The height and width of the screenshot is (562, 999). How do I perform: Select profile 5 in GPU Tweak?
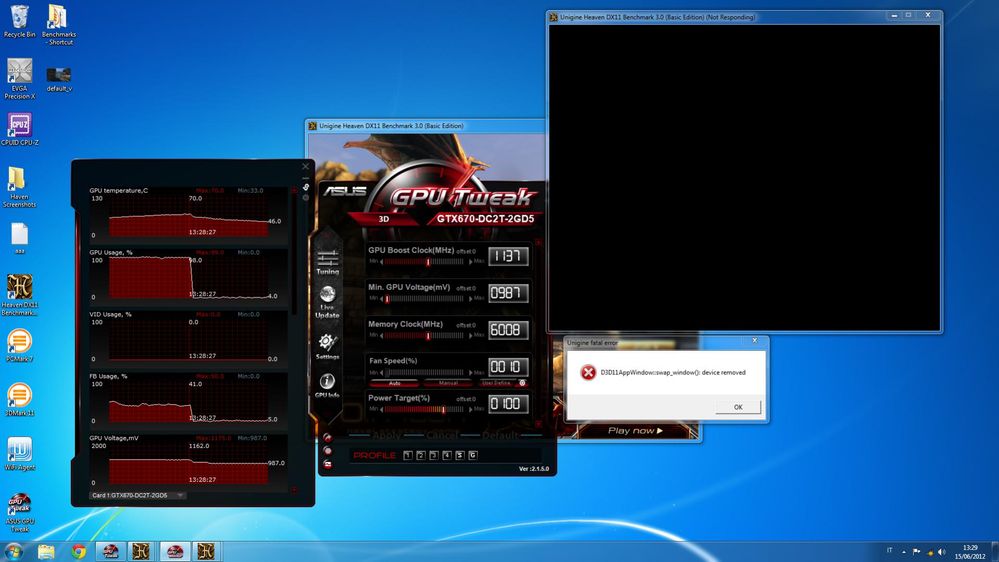click(460, 455)
